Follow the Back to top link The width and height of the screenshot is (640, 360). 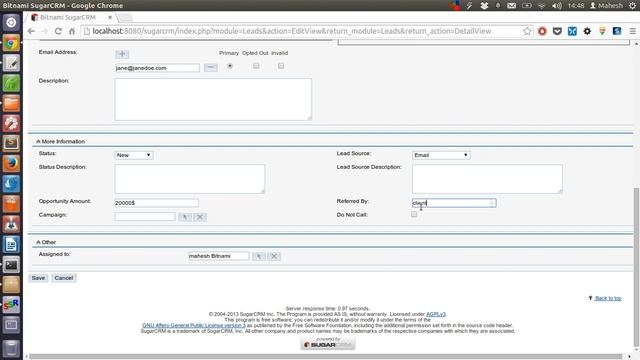[x=608, y=298]
